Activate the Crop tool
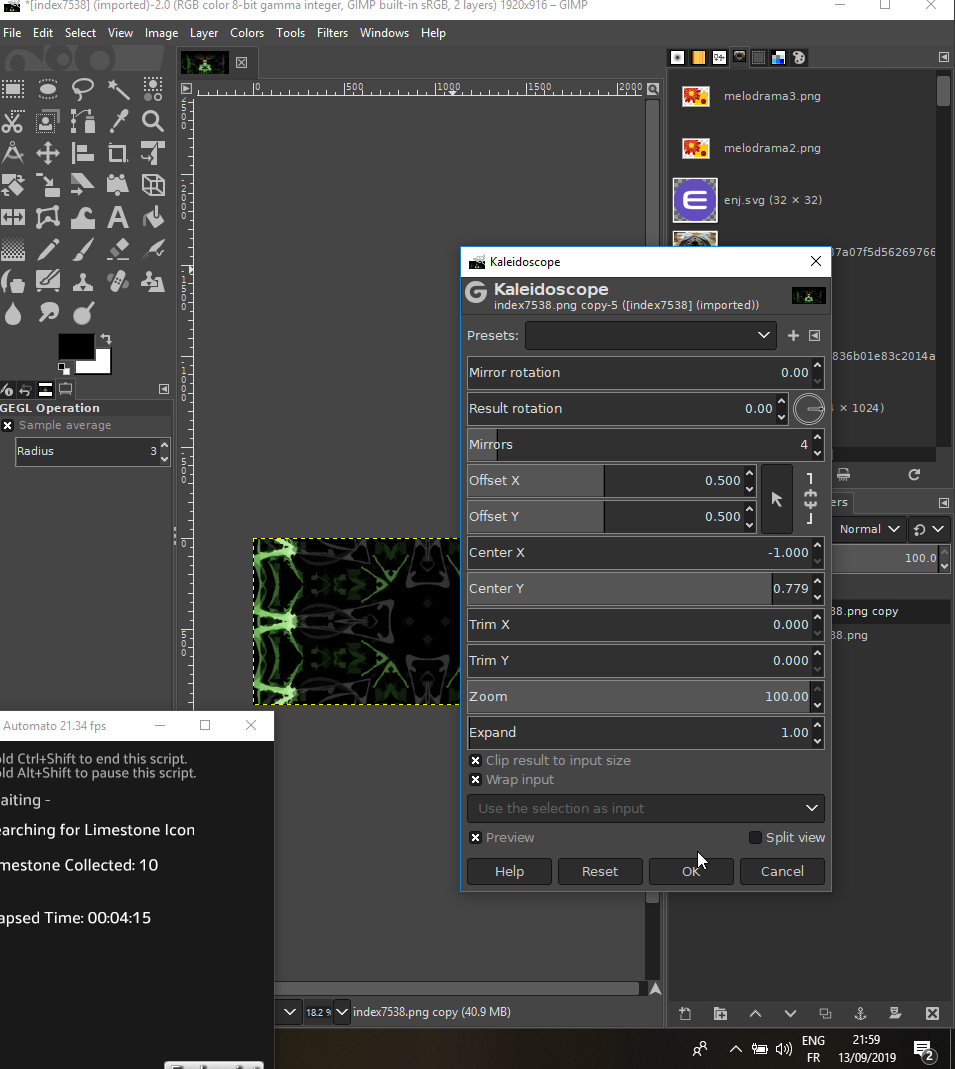Image resolution: width=955 pixels, height=1069 pixels. click(118, 153)
